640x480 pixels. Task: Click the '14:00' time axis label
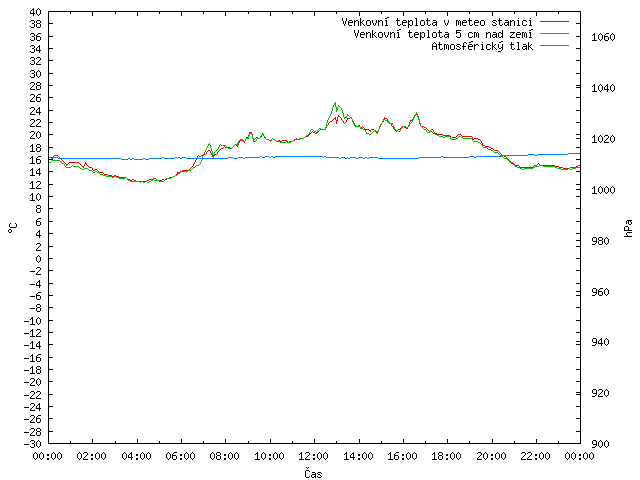[358, 456]
